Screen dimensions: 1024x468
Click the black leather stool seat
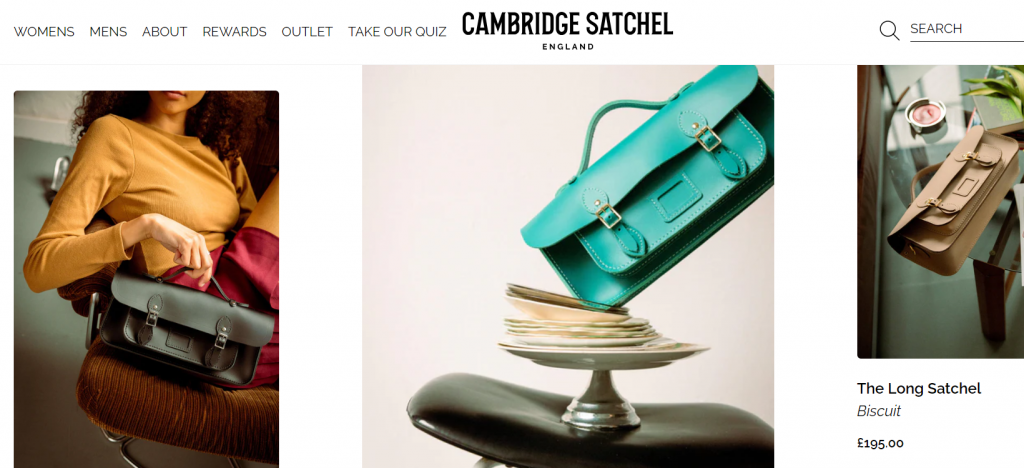tap(588, 418)
